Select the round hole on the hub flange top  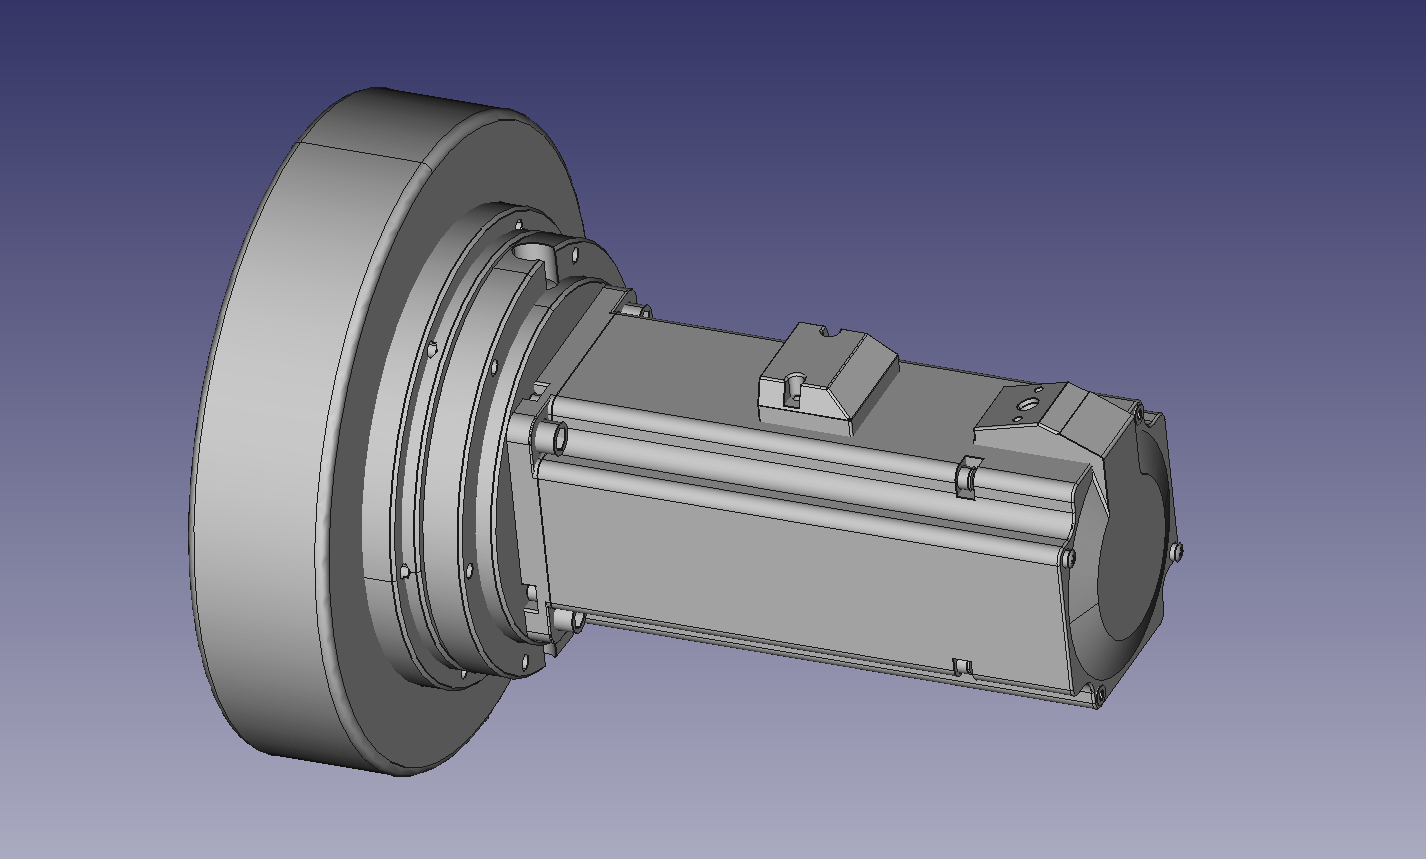click(532, 250)
